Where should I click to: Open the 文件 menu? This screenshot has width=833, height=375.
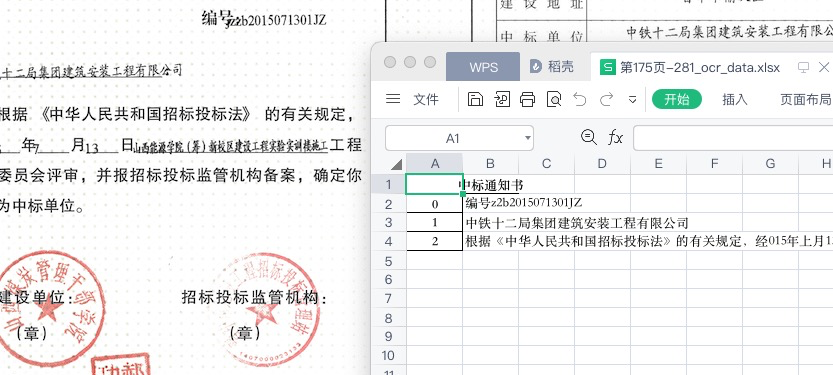click(x=426, y=99)
